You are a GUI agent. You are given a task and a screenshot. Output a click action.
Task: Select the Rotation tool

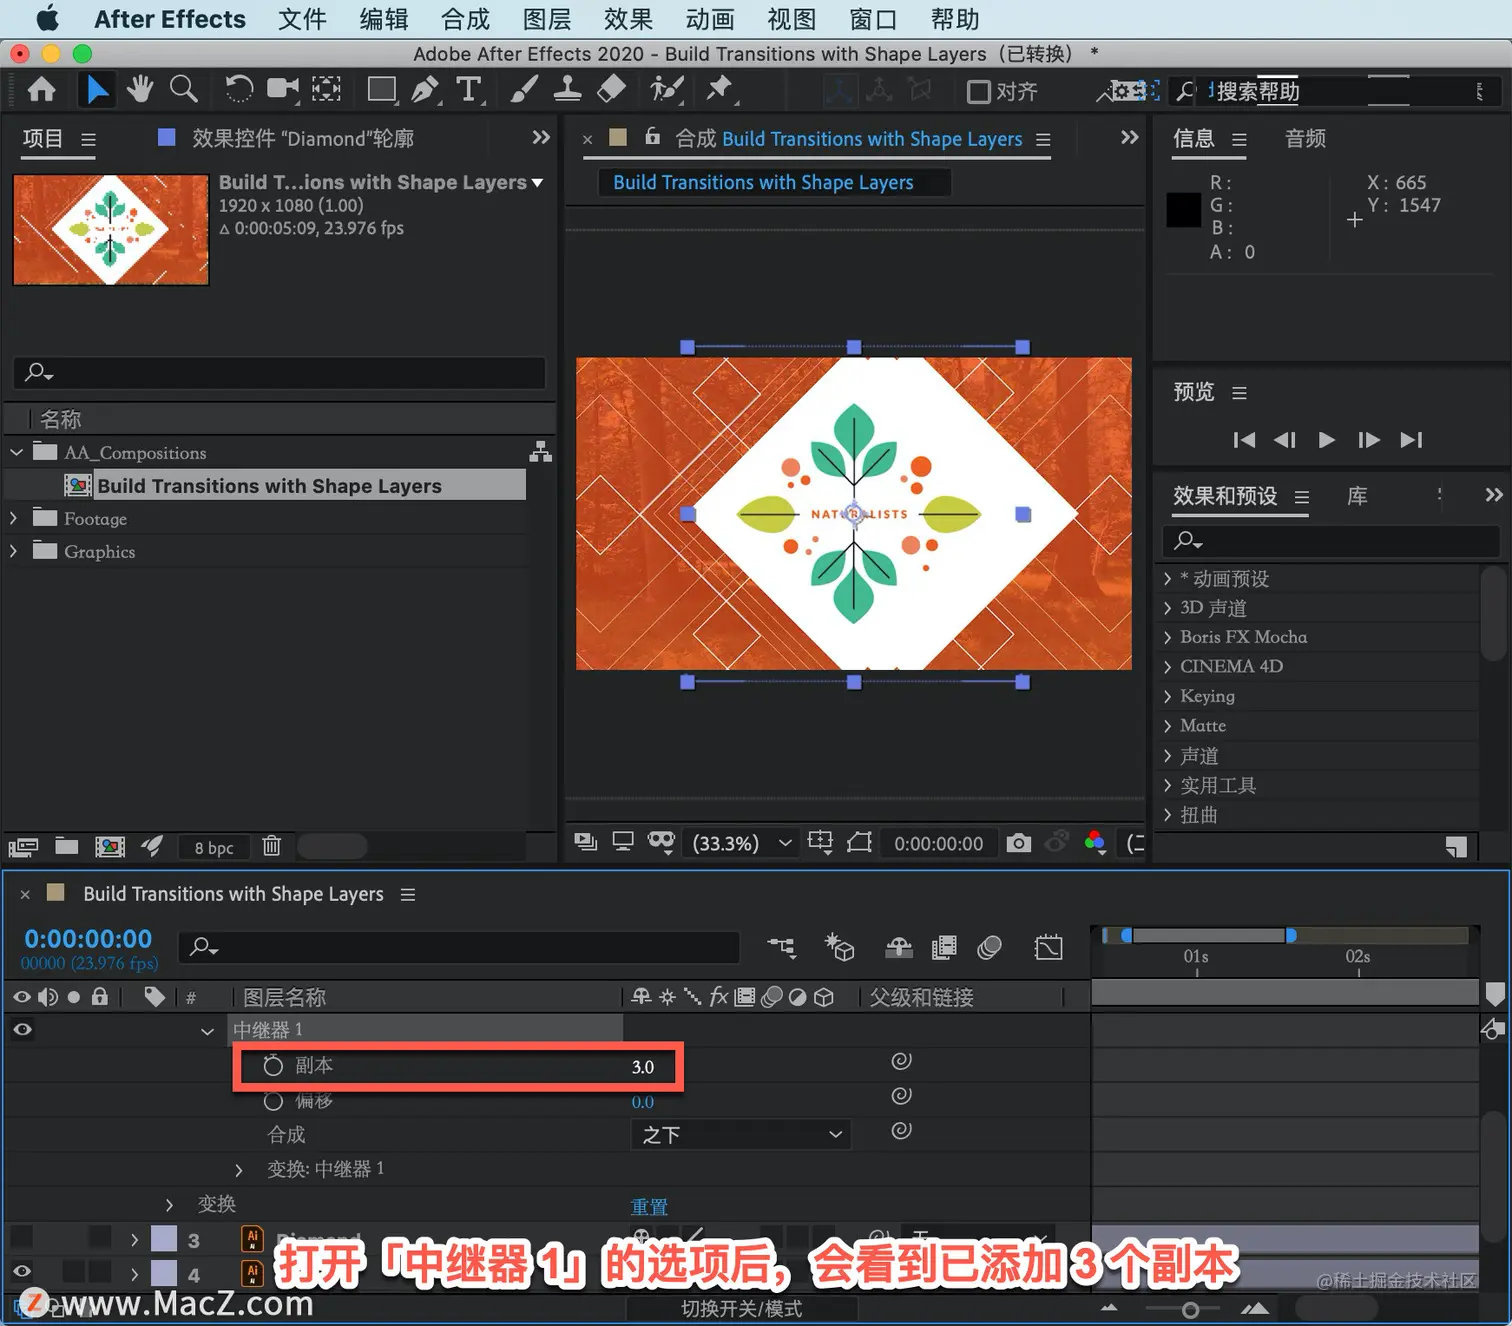[x=238, y=90]
